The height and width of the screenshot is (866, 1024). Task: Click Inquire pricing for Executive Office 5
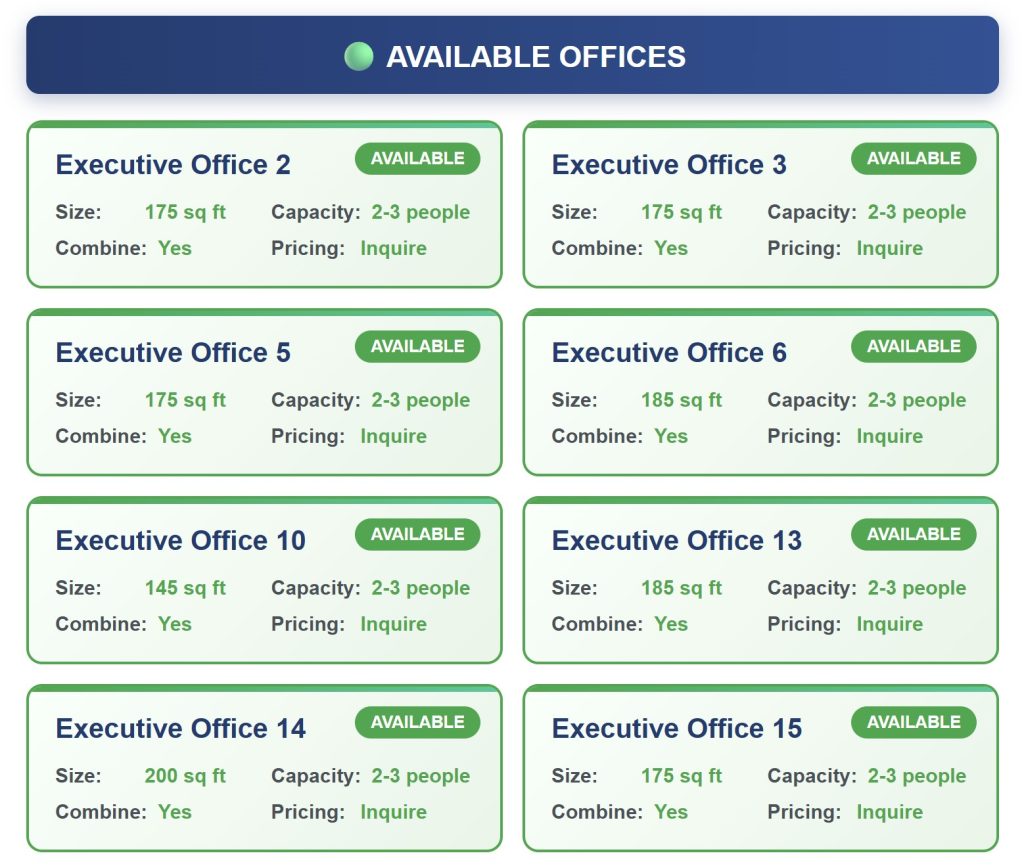[393, 436]
